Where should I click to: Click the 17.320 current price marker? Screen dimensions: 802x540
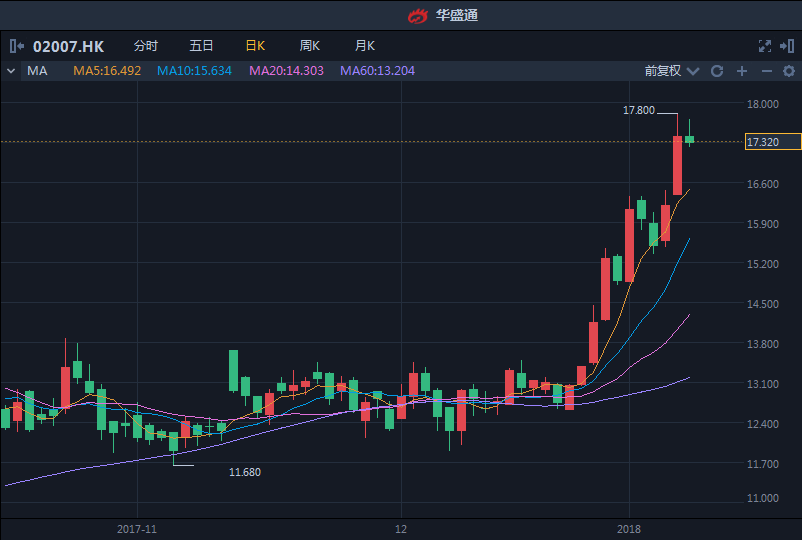[773, 143]
